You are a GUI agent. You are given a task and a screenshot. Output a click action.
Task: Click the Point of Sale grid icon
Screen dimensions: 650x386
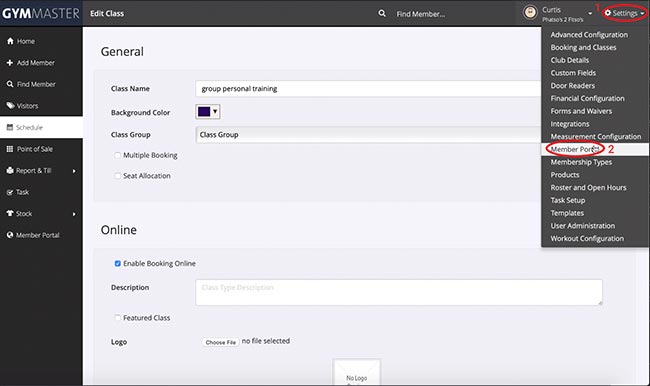(x=10, y=149)
